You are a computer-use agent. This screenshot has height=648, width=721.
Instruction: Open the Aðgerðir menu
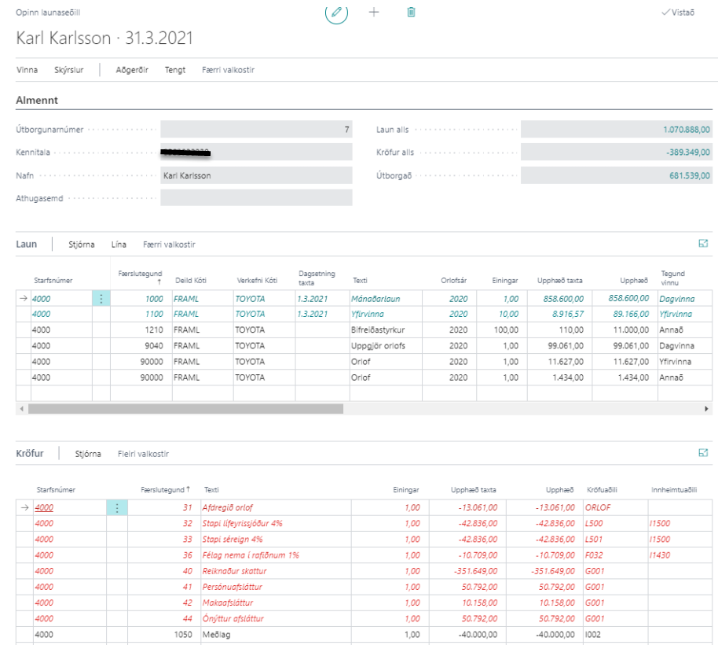(131, 70)
